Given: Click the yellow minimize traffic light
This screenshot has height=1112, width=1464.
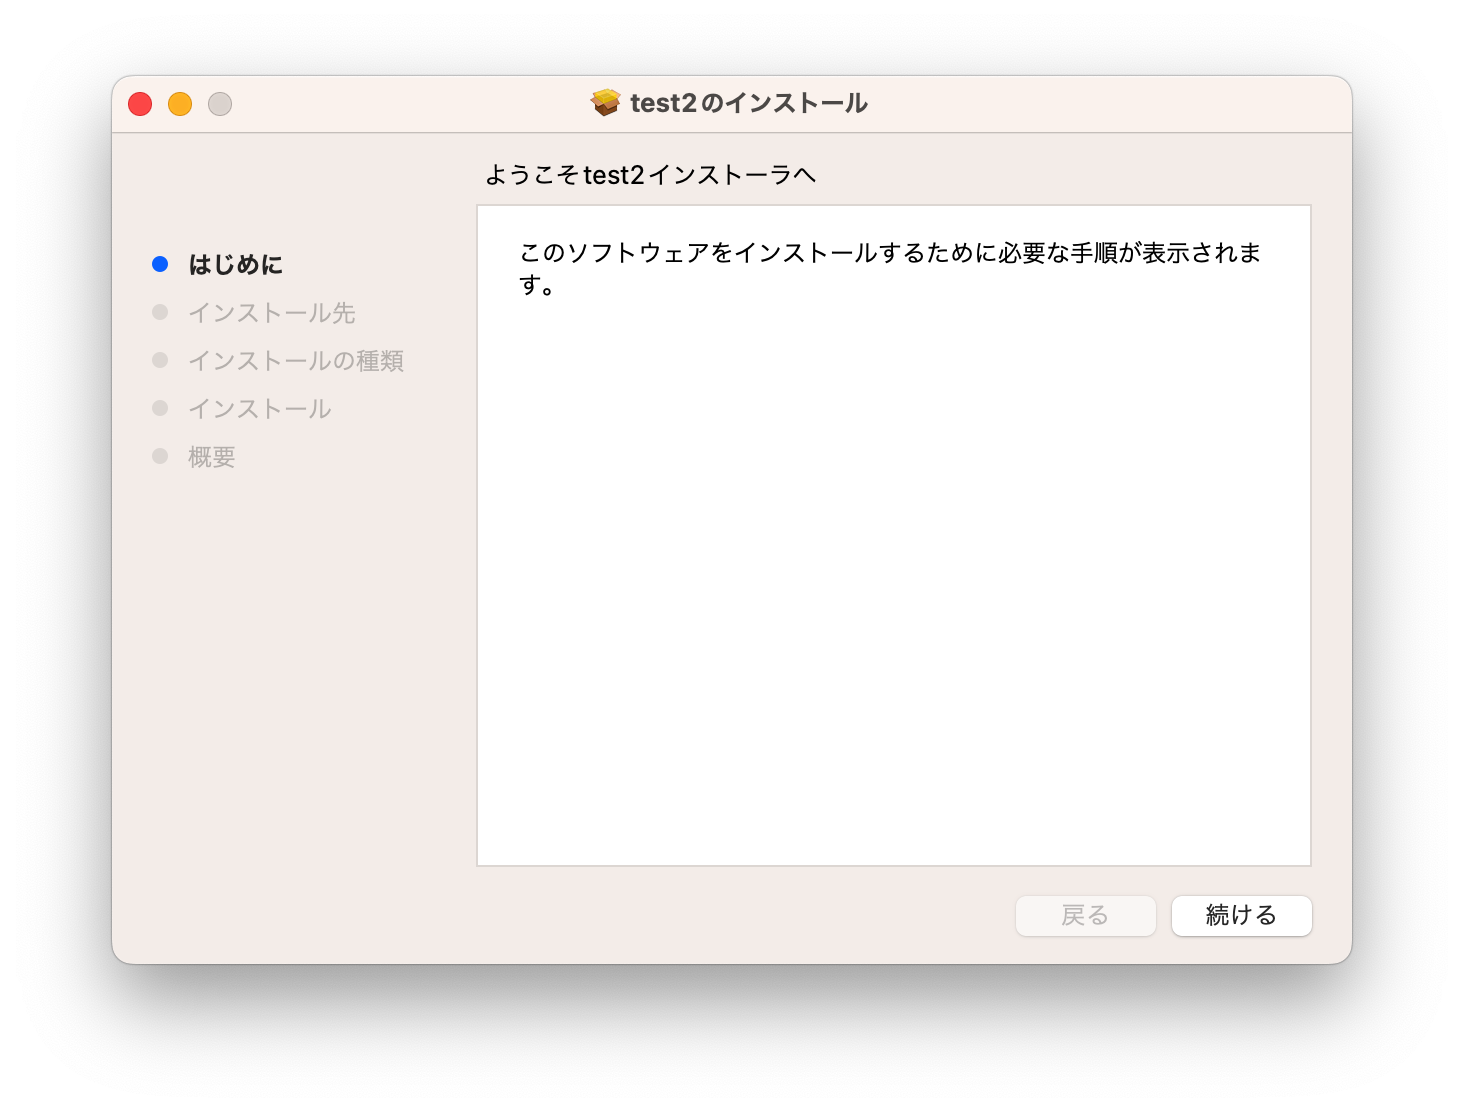Looking at the screenshot, I should point(179,103).
